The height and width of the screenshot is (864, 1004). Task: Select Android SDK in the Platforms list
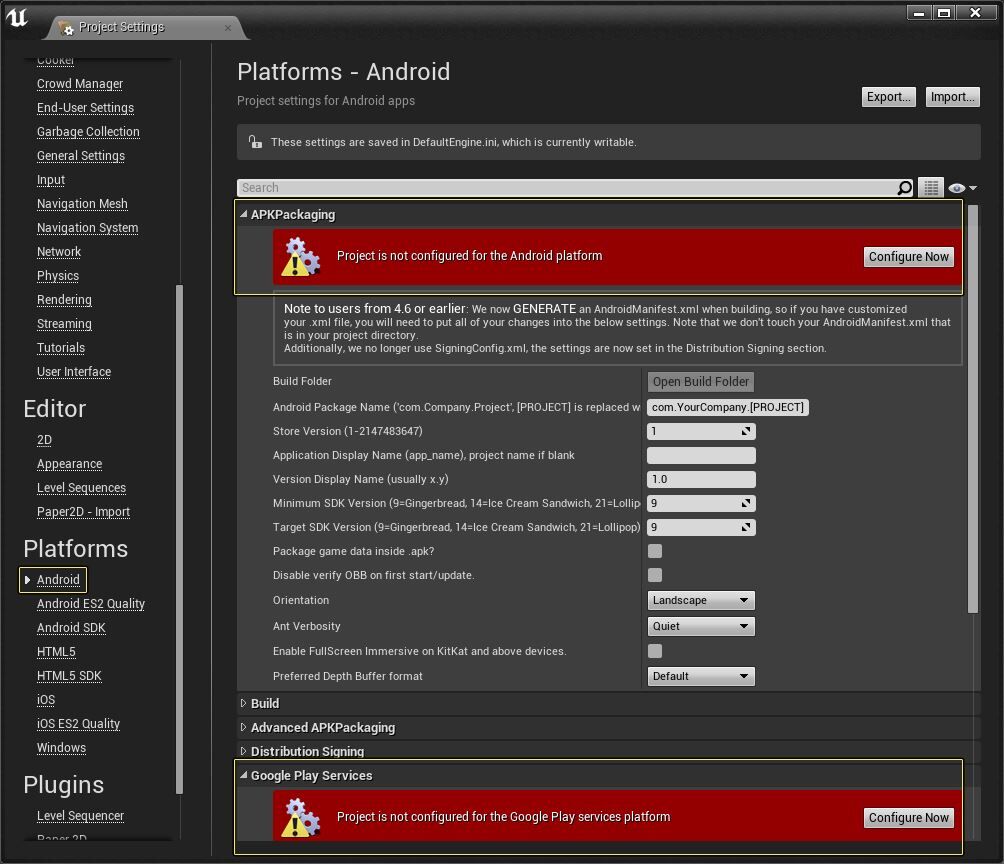click(71, 628)
